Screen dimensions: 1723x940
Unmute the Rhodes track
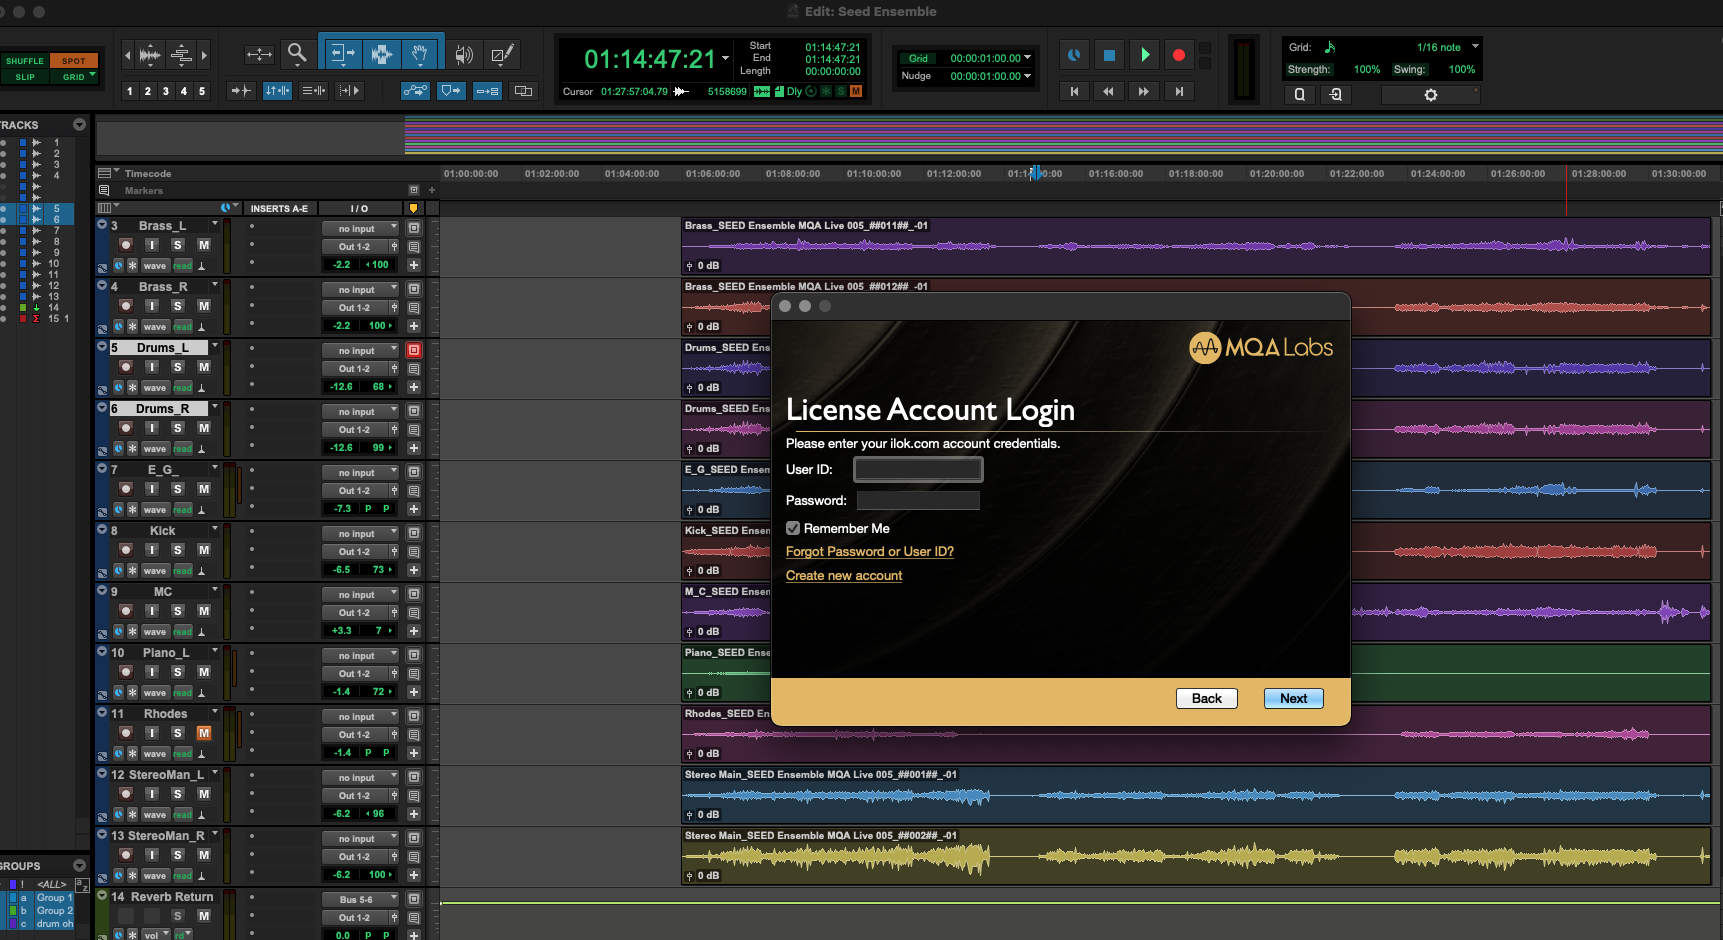pyautogui.click(x=204, y=733)
